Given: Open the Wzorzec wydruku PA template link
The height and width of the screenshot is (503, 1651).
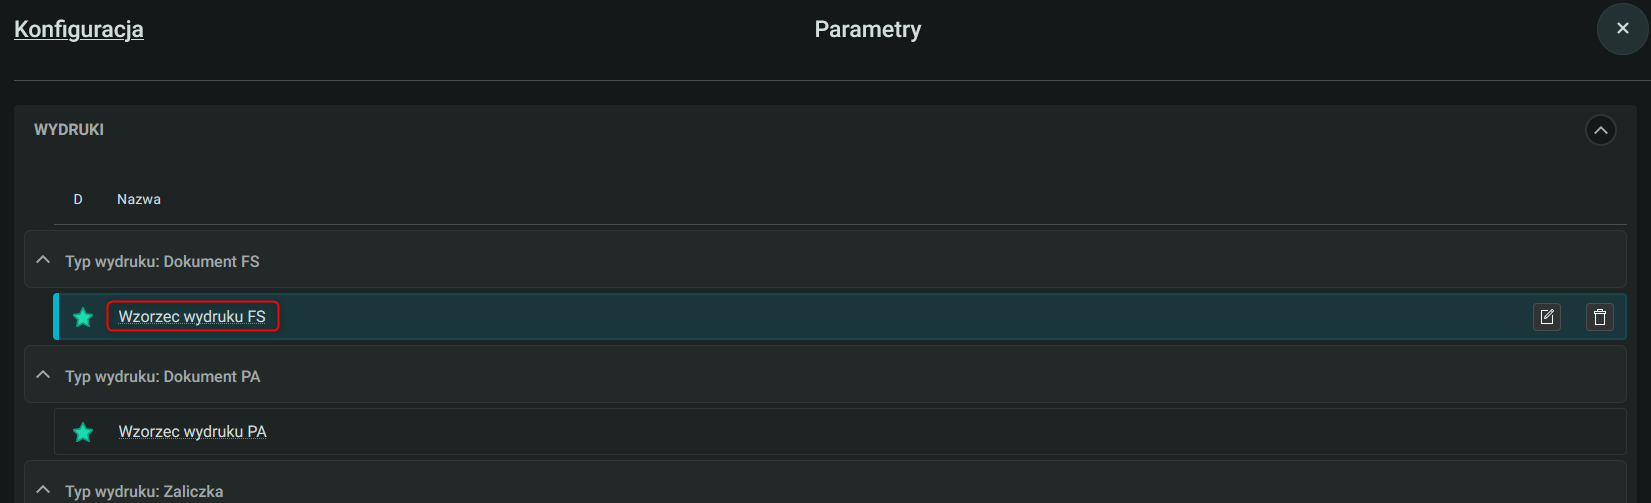Looking at the screenshot, I should pyautogui.click(x=192, y=432).
